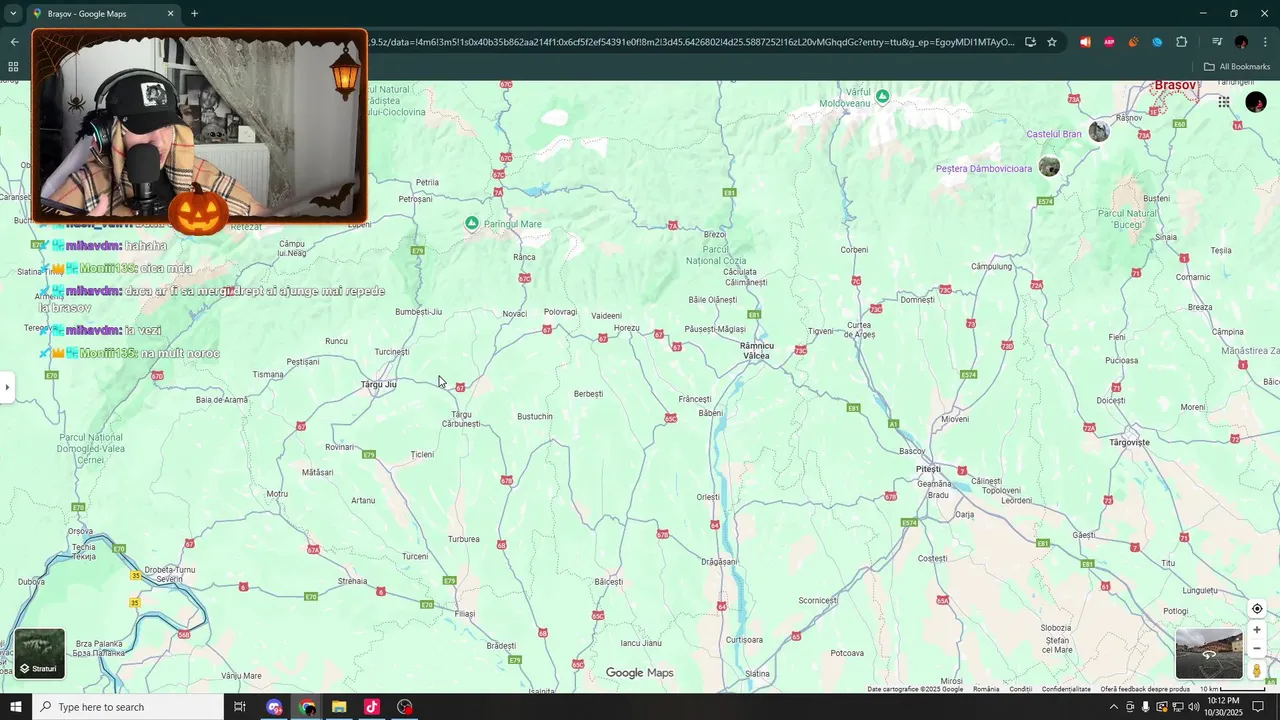Open Chrome's three-dot menu
Viewport: 1280px width, 720px height.
tap(1265, 42)
